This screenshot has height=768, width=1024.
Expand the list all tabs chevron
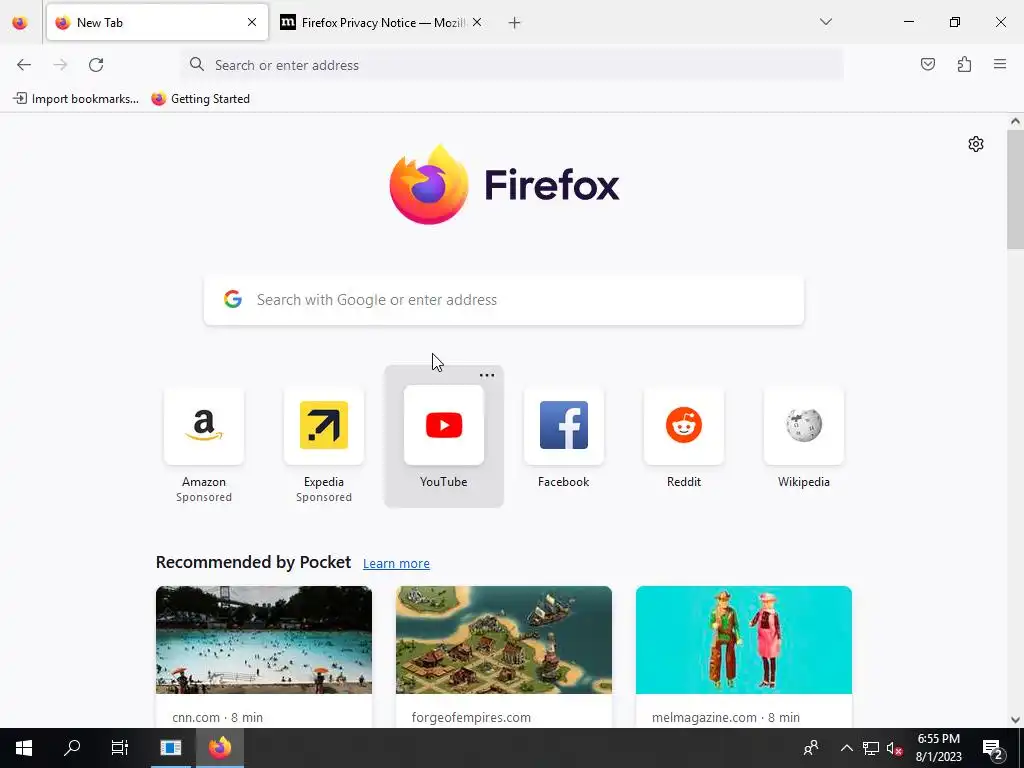click(x=825, y=22)
